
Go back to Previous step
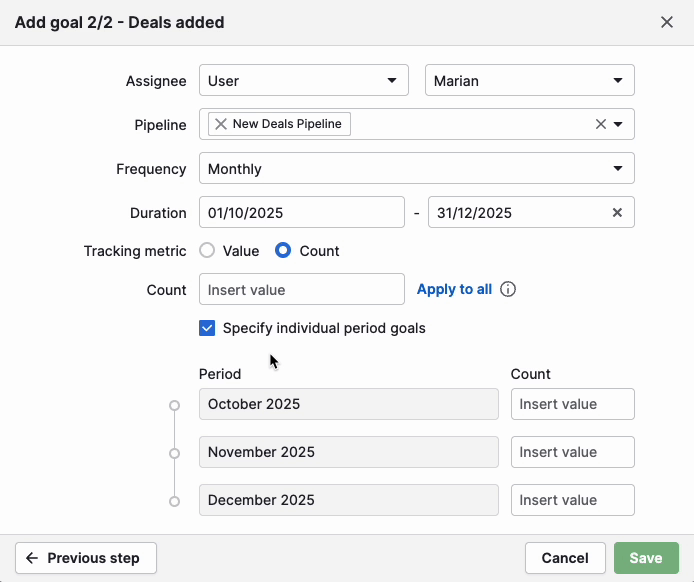point(86,558)
